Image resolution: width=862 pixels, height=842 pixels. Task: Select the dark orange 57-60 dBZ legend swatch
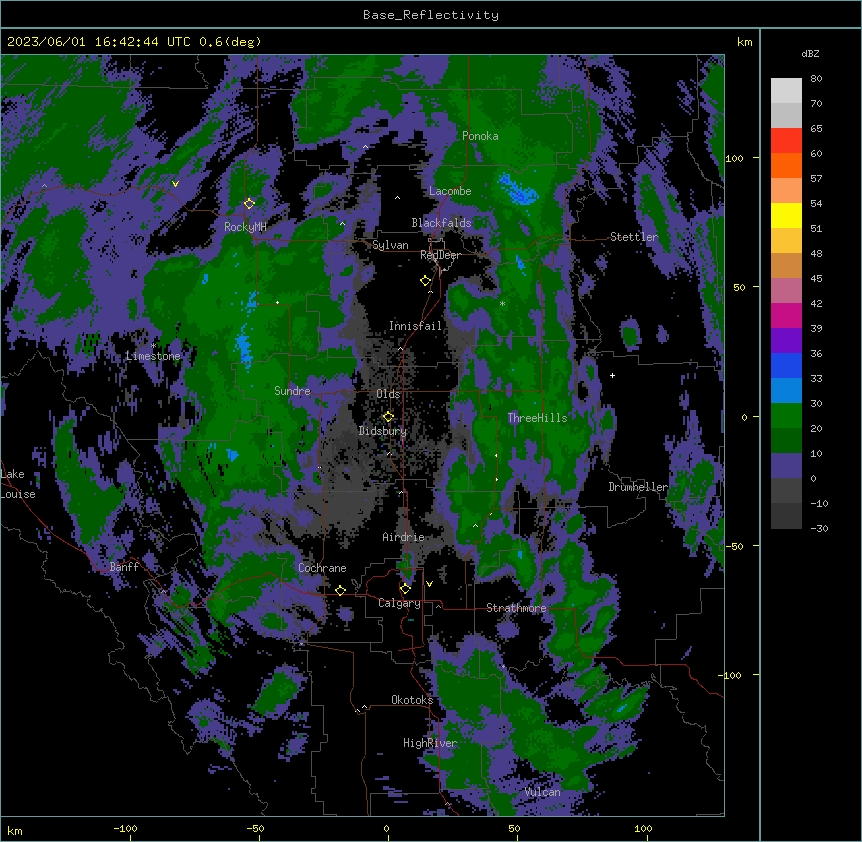click(786, 165)
